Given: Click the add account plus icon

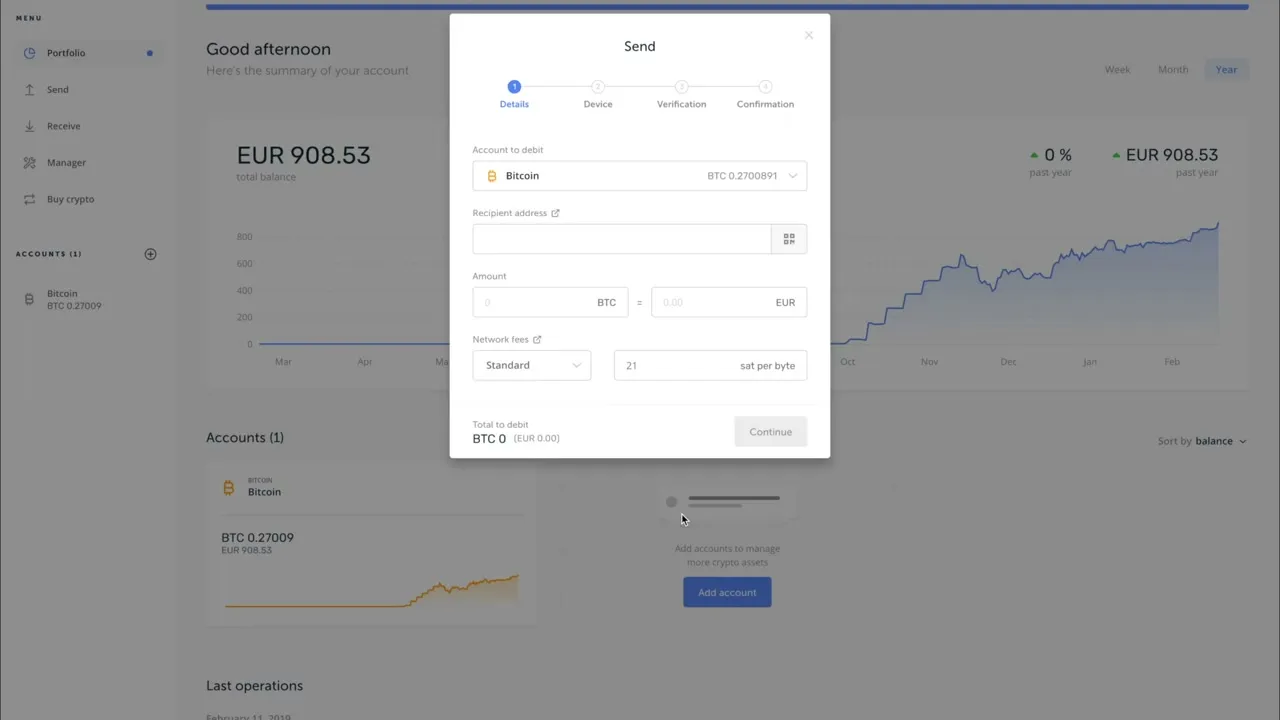Looking at the screenshot, I should coord(150,254).
